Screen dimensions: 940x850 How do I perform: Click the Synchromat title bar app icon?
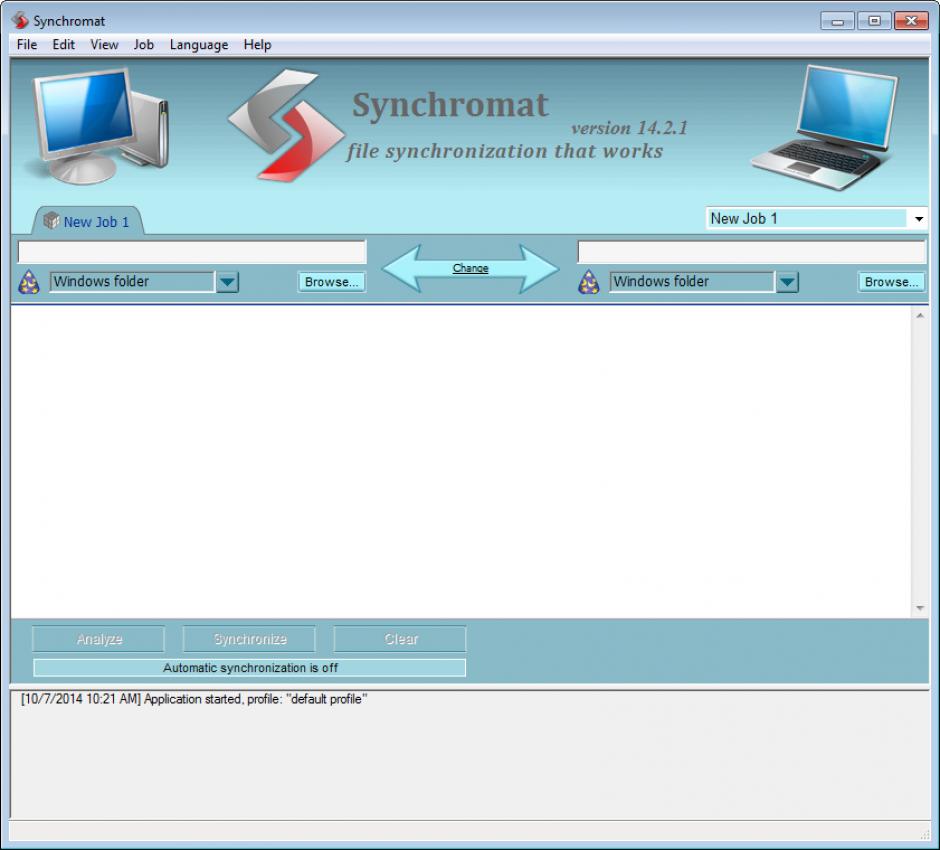click(x=20, y=20)
